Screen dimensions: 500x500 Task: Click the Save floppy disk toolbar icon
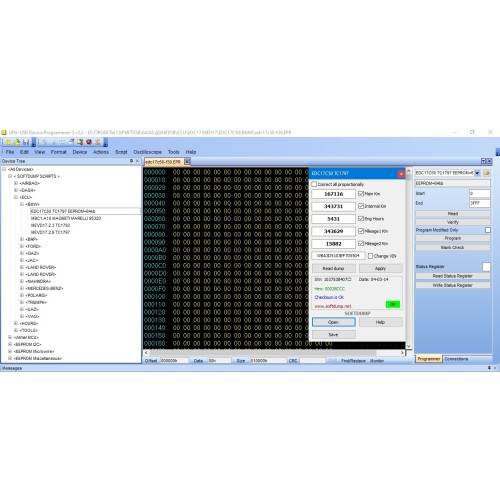tap(26, 142)
